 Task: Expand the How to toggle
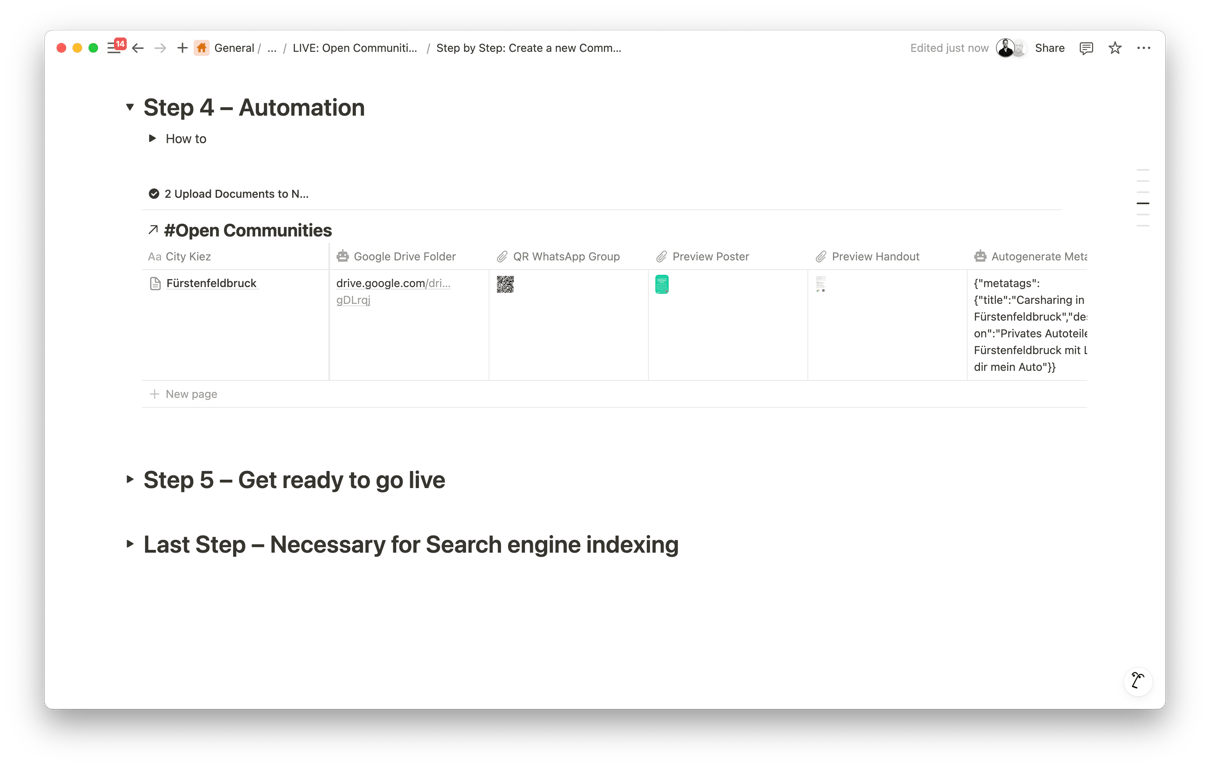coord(152,139)
